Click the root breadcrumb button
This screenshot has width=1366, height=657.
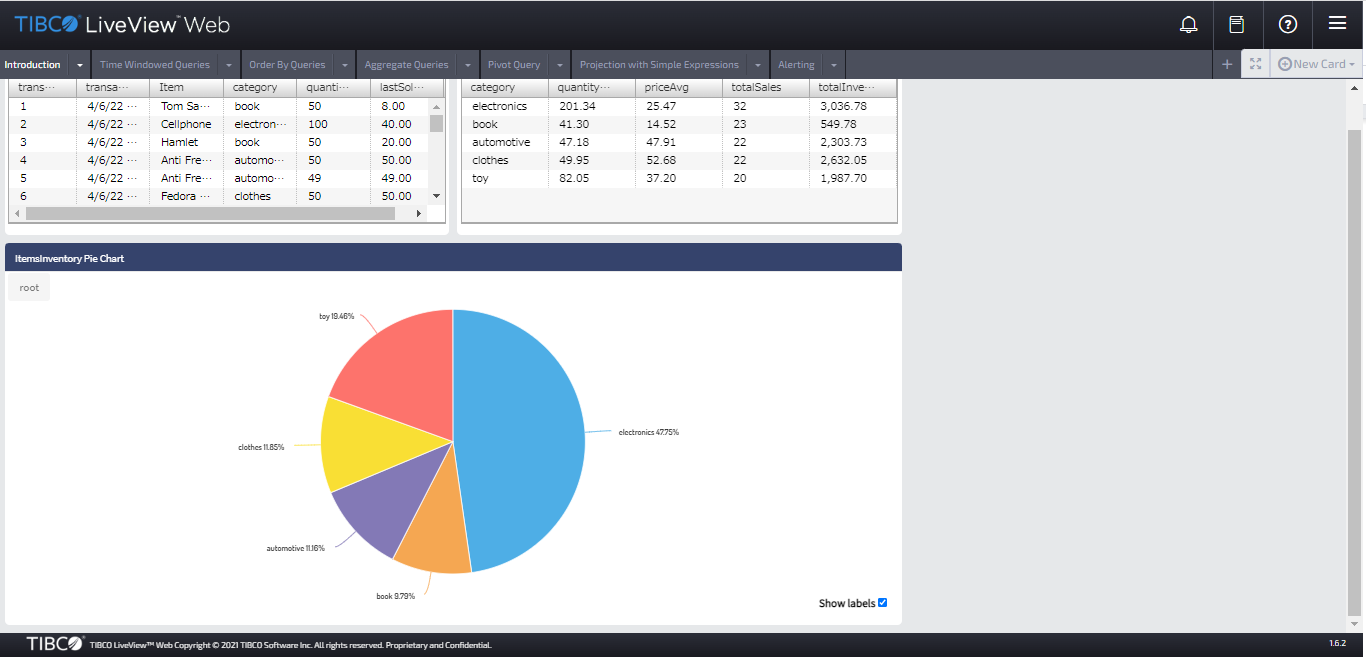(x=29, y=288)
